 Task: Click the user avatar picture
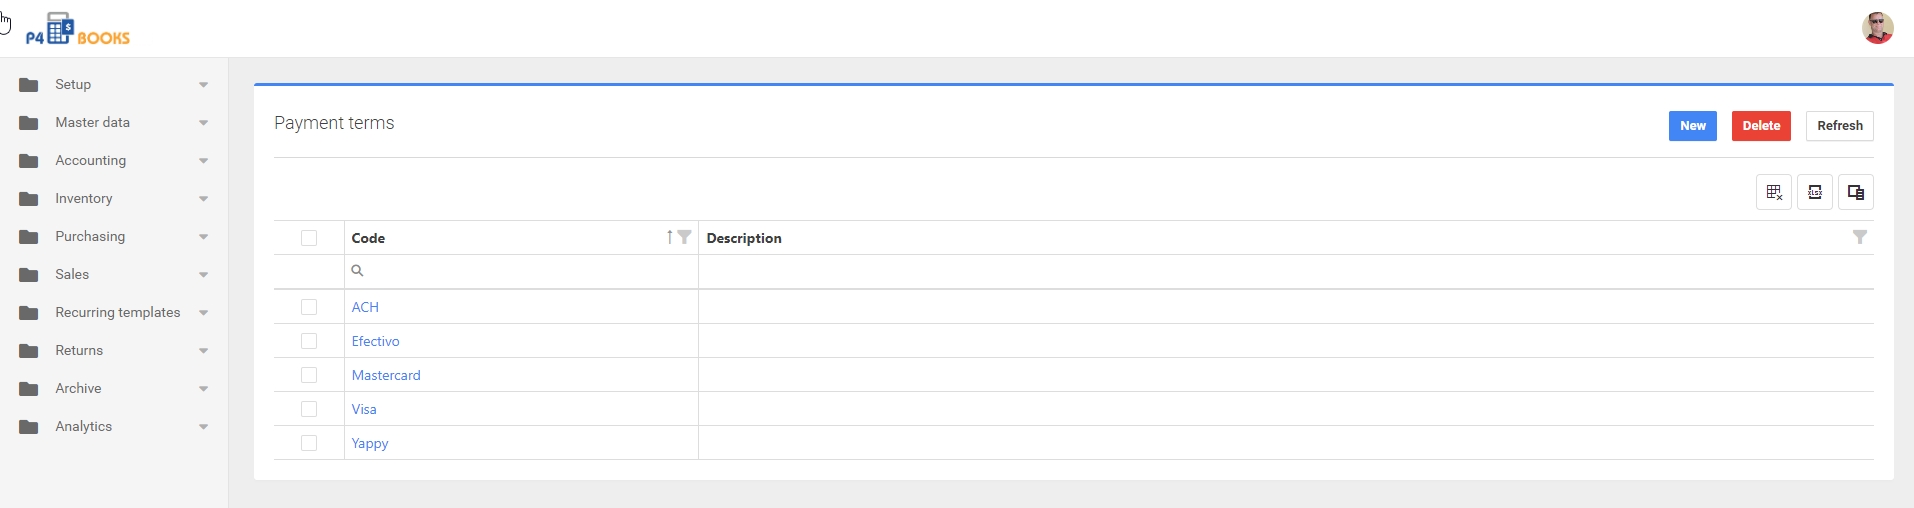click(x=1877, y=28)
